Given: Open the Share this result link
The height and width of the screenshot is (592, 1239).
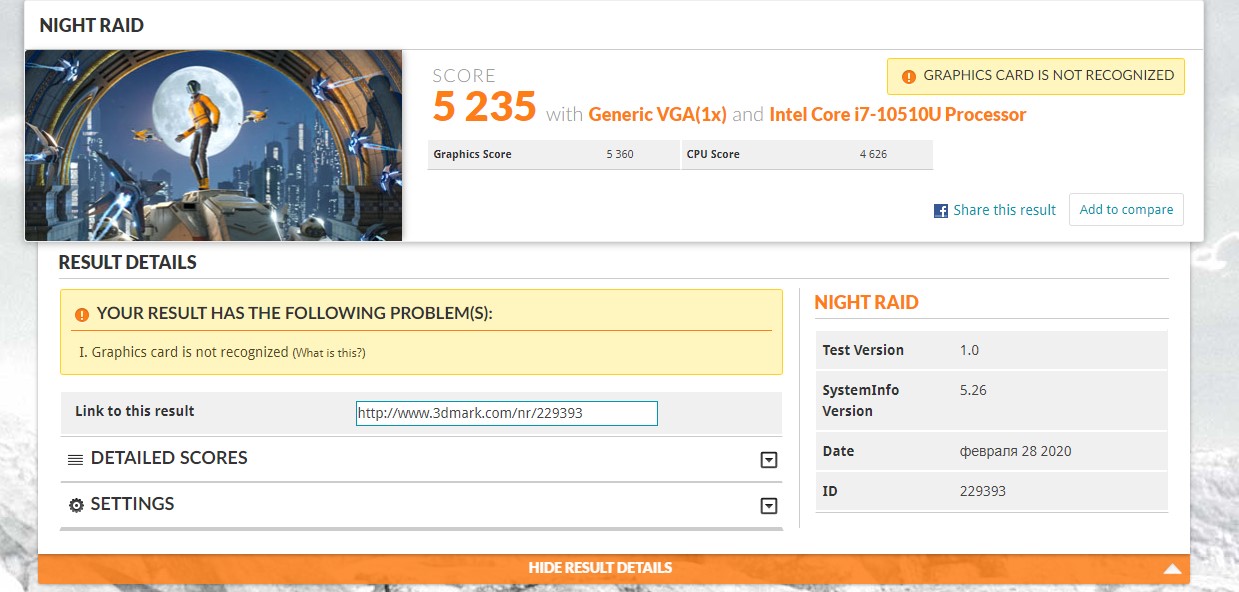Looking at the screenshot, I should (x=1004, y=210).
